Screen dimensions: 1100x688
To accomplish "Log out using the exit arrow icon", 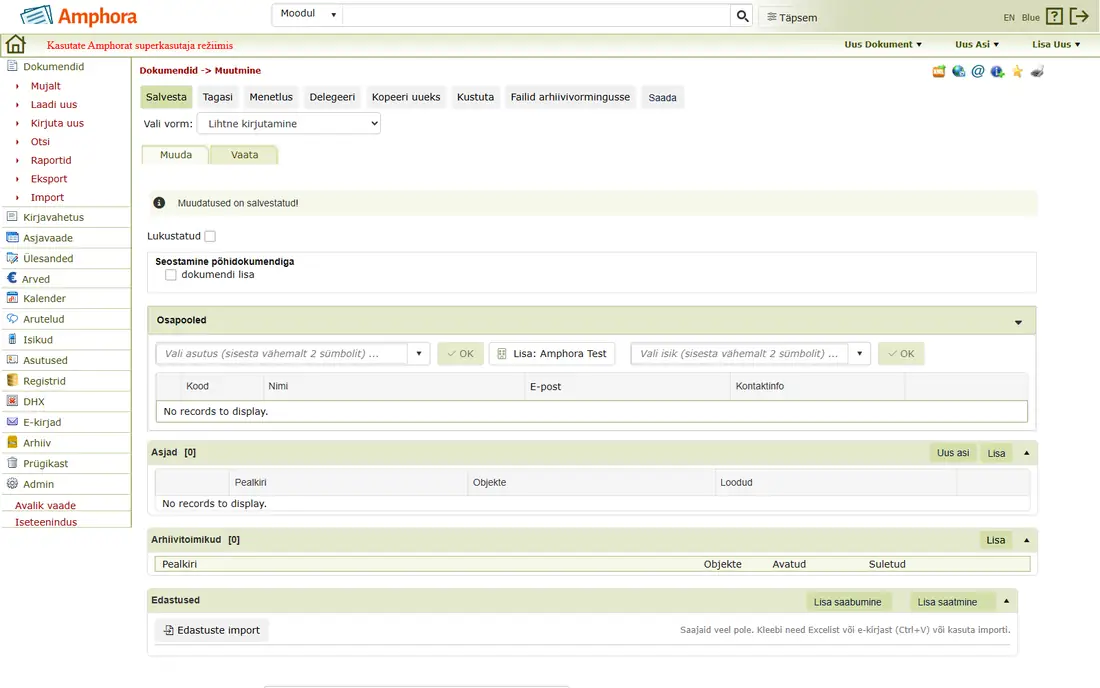I will [1079, 16].
